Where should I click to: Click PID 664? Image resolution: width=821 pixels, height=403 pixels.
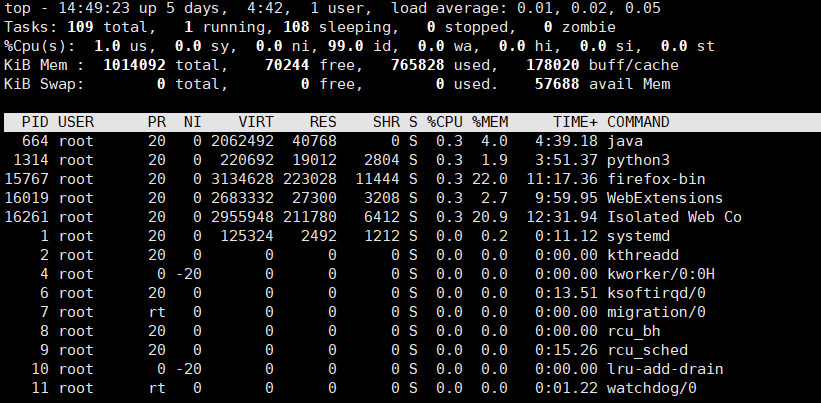point(35,141)
